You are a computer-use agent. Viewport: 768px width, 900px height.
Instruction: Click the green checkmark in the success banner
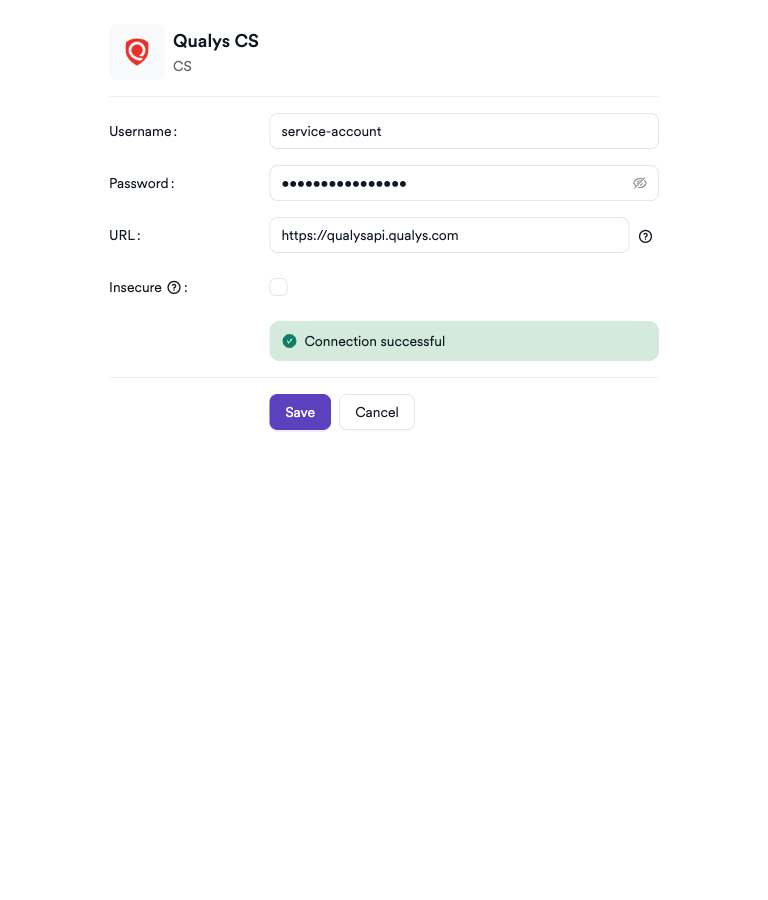[289, 340]
